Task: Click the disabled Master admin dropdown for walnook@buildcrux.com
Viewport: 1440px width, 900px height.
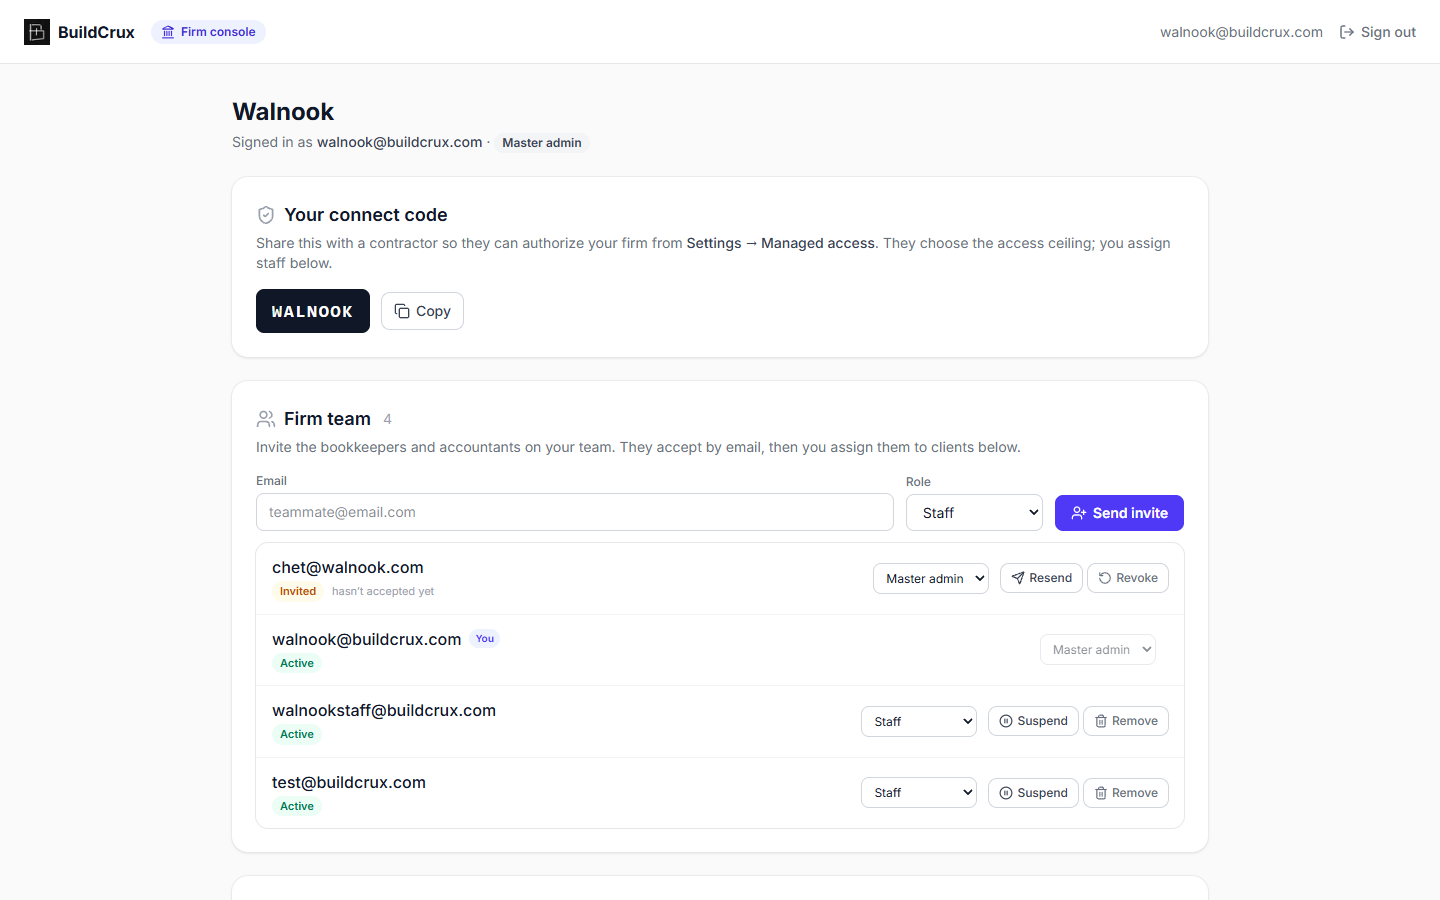Action: click(x=1098, y=650)
